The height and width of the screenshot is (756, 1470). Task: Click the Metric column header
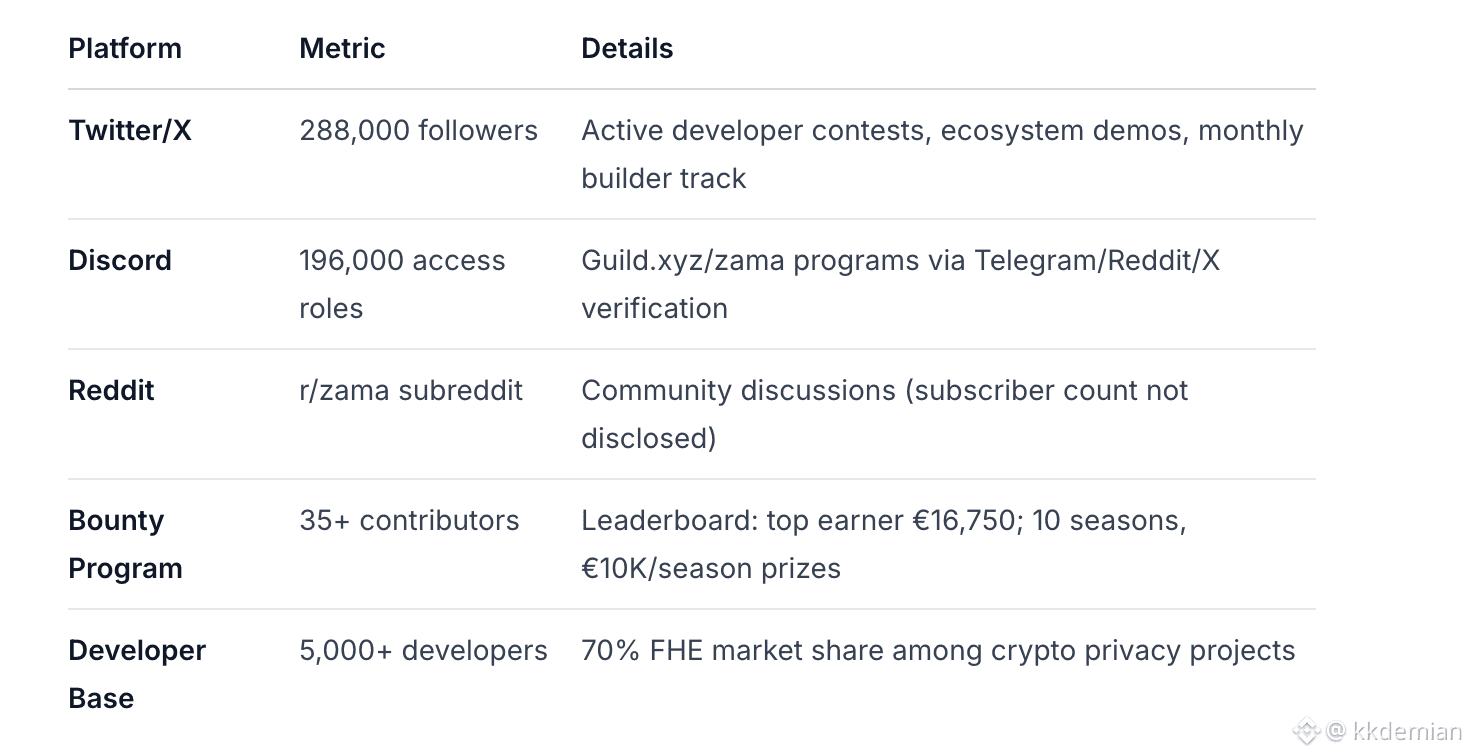342,48
